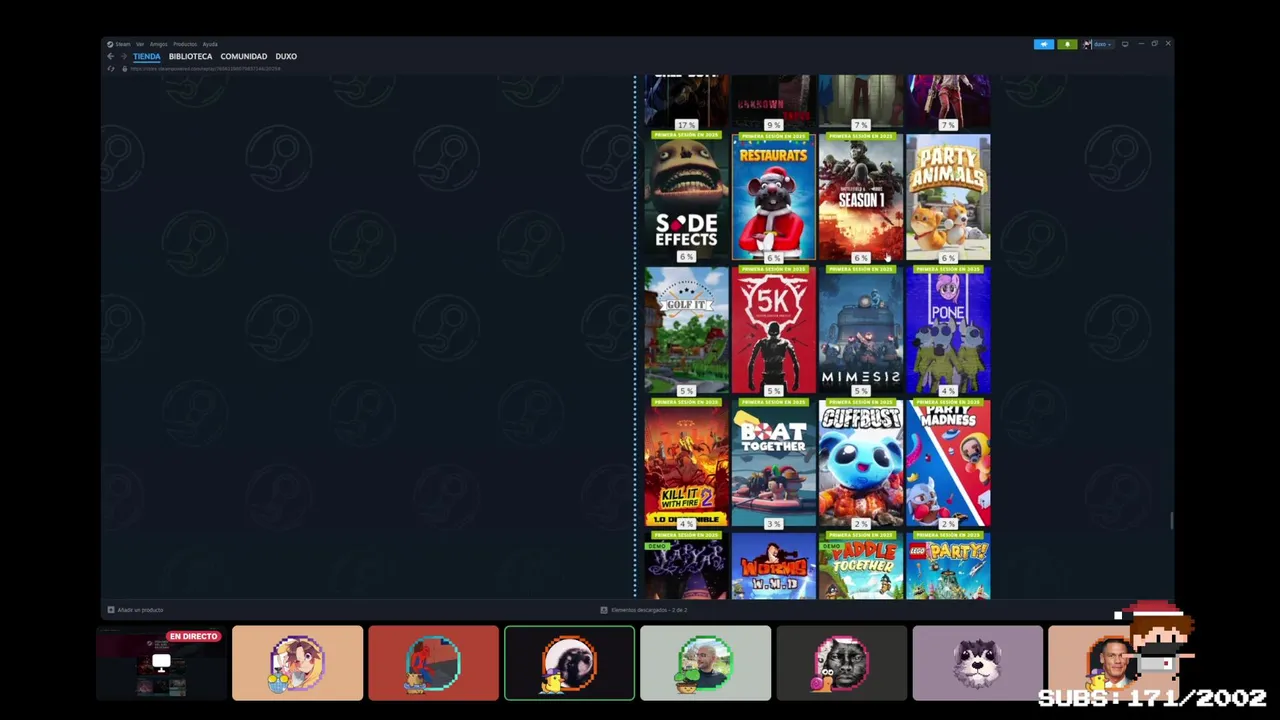Image resolution: width=1280 pixels, height=720 pixels.
Task: Select the Spider-Man avatar tile
Action: 433,663
